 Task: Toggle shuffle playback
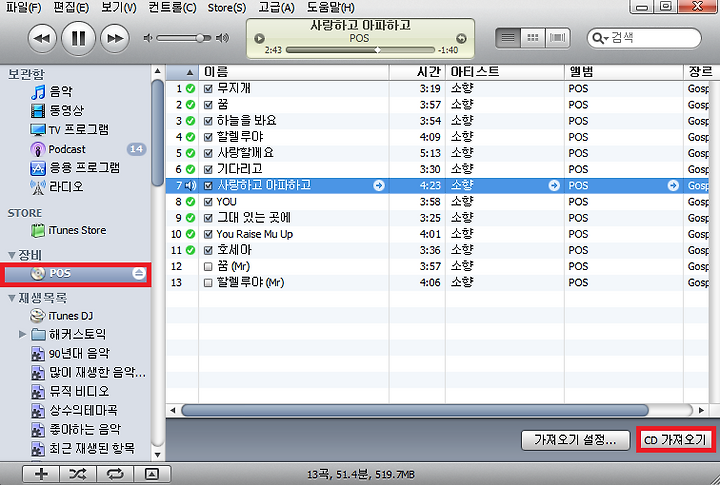pyautogui.click(x=78, y=474)
